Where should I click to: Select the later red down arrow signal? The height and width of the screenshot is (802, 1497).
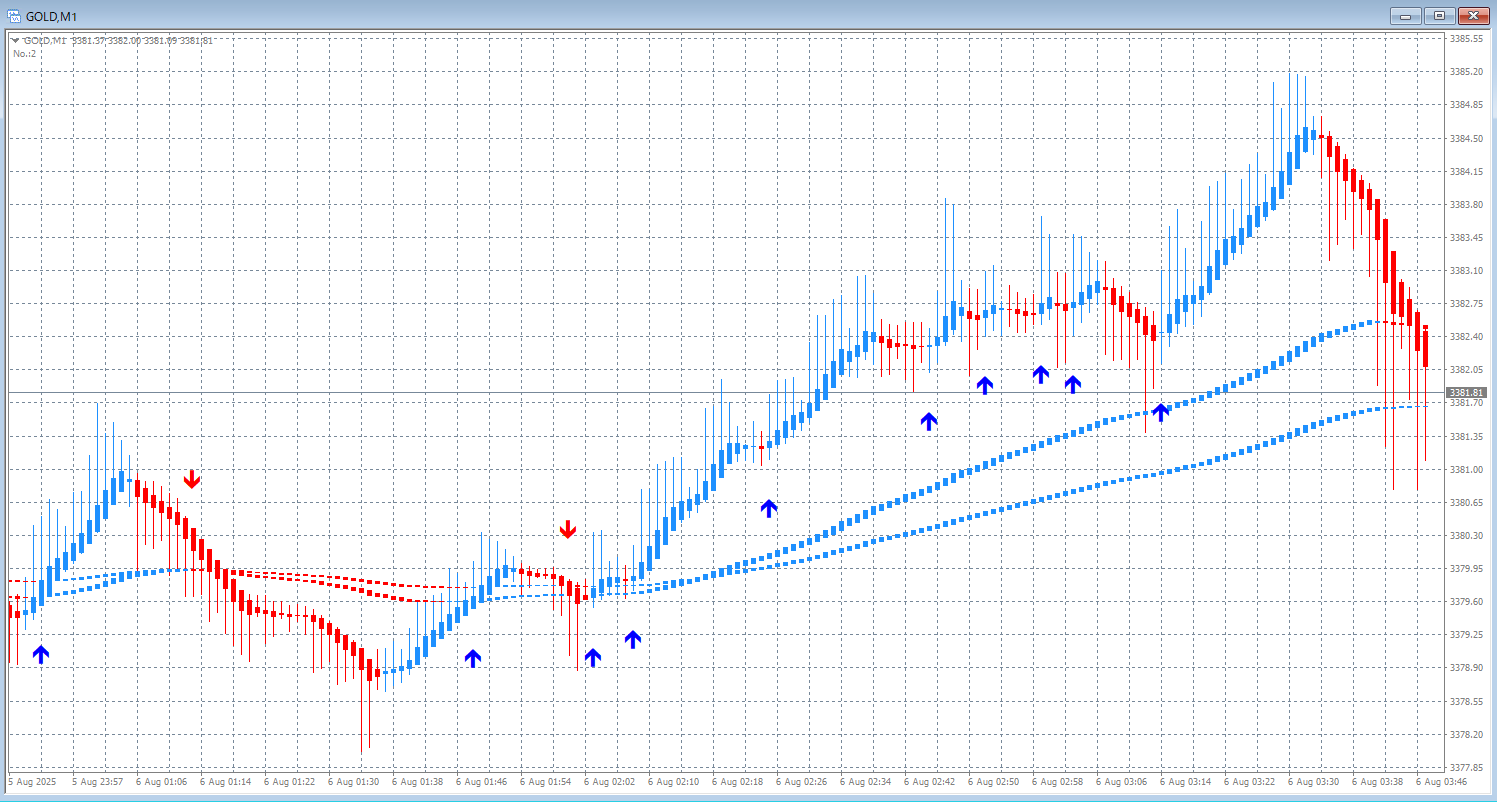tap(568, 529)
